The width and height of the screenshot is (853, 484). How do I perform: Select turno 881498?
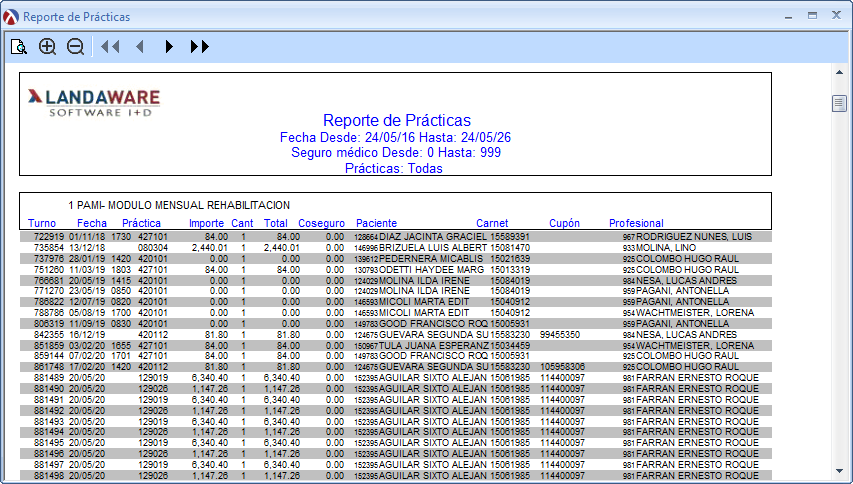(x=49, y=476)
